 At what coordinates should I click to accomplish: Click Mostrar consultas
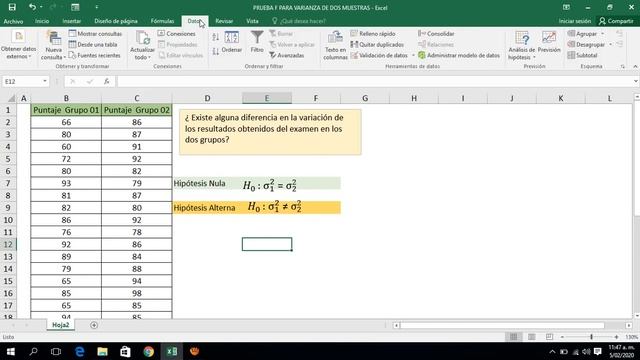(x=96, y=33)
